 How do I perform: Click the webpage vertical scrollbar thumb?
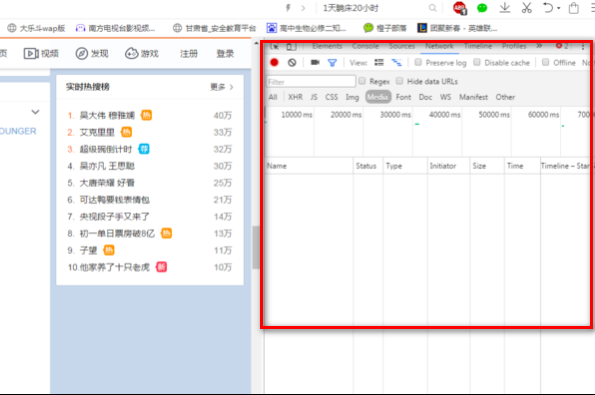[x=256, y=247]
